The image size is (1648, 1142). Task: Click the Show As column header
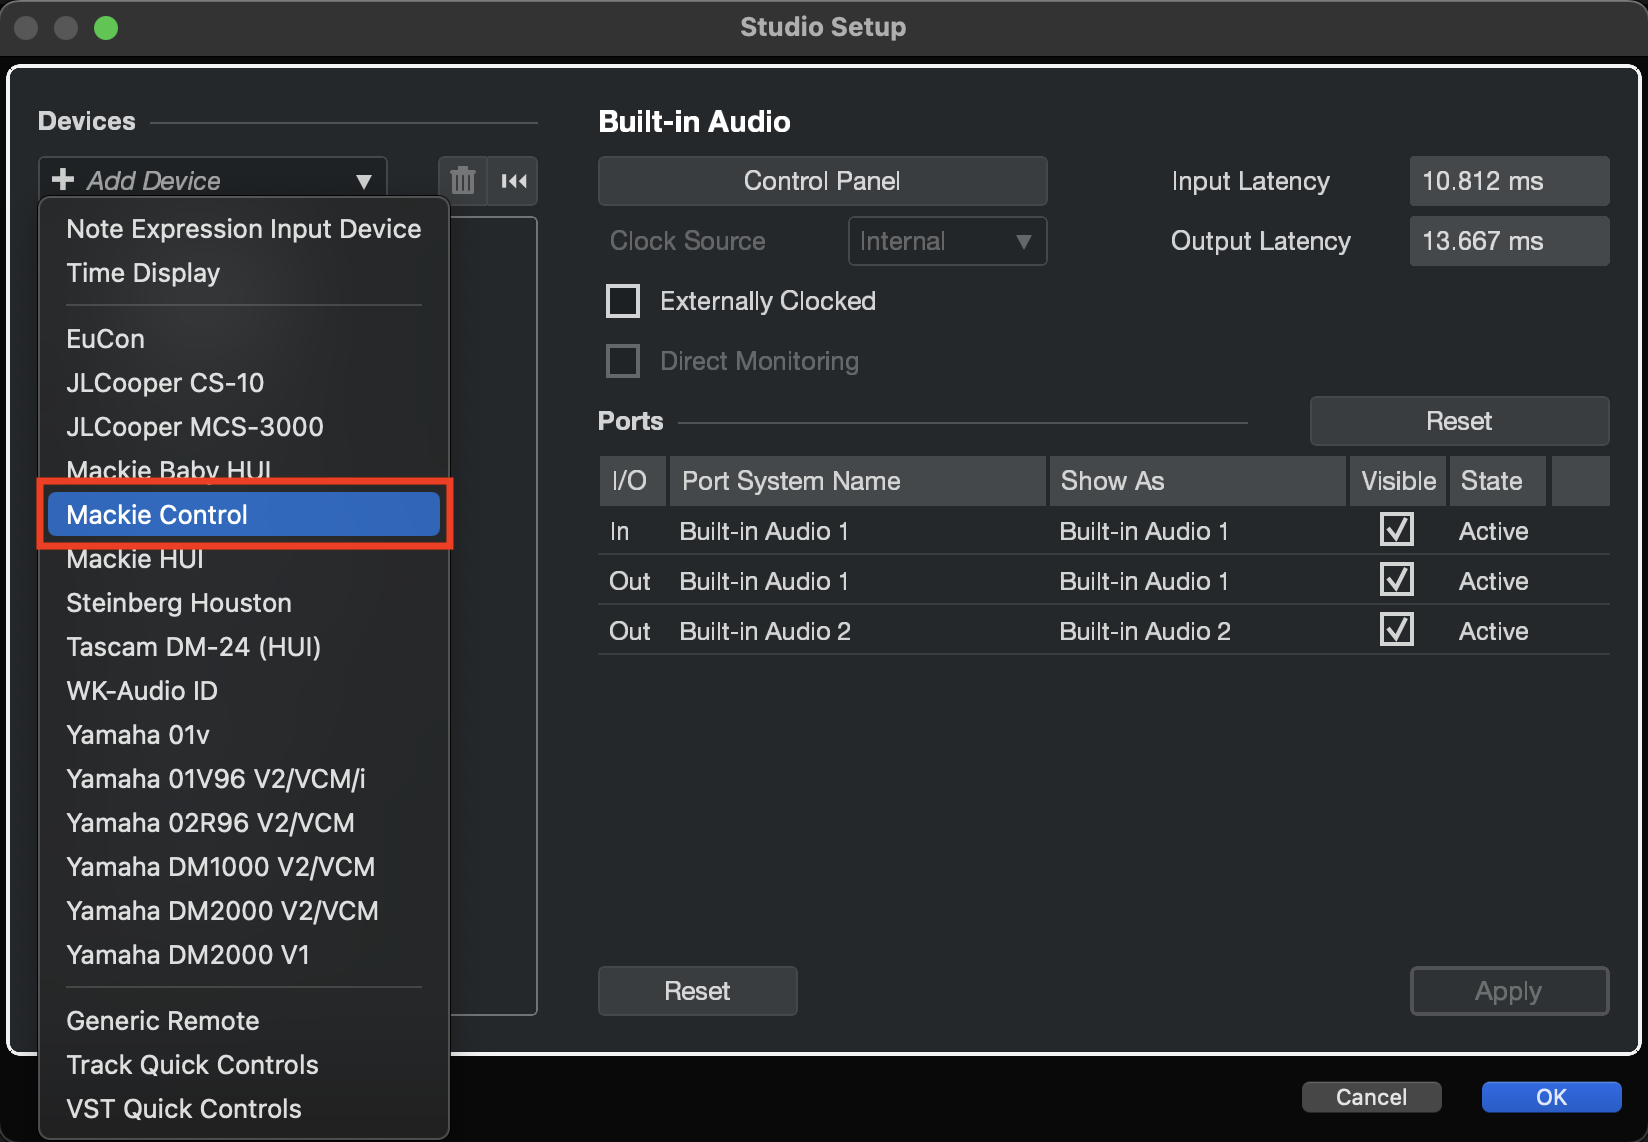coord(1197,481)
